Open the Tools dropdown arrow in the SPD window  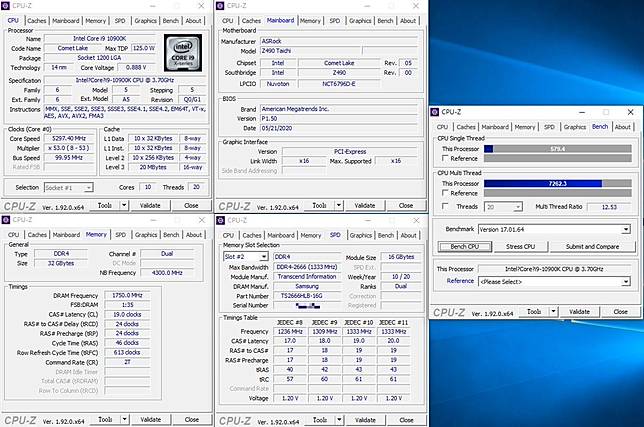tap(339, 420)
